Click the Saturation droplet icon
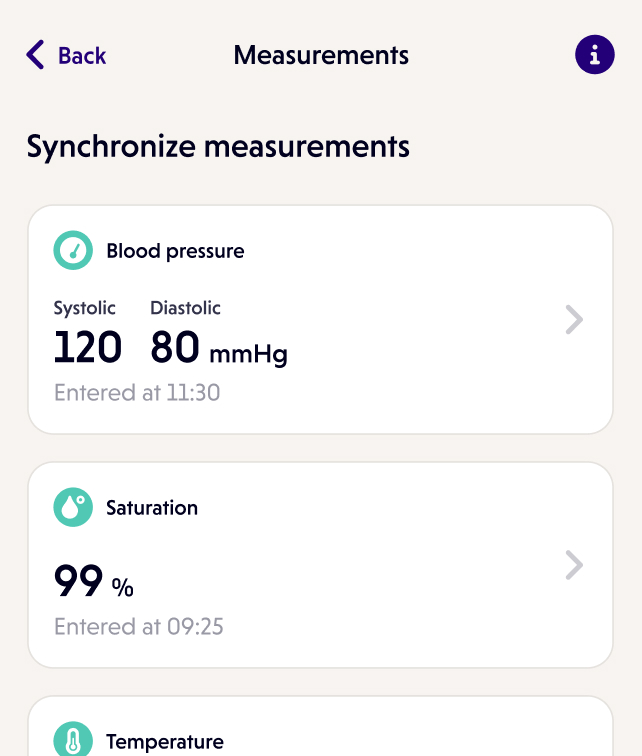This screenshot has width=642, height=756. [73, 508]
